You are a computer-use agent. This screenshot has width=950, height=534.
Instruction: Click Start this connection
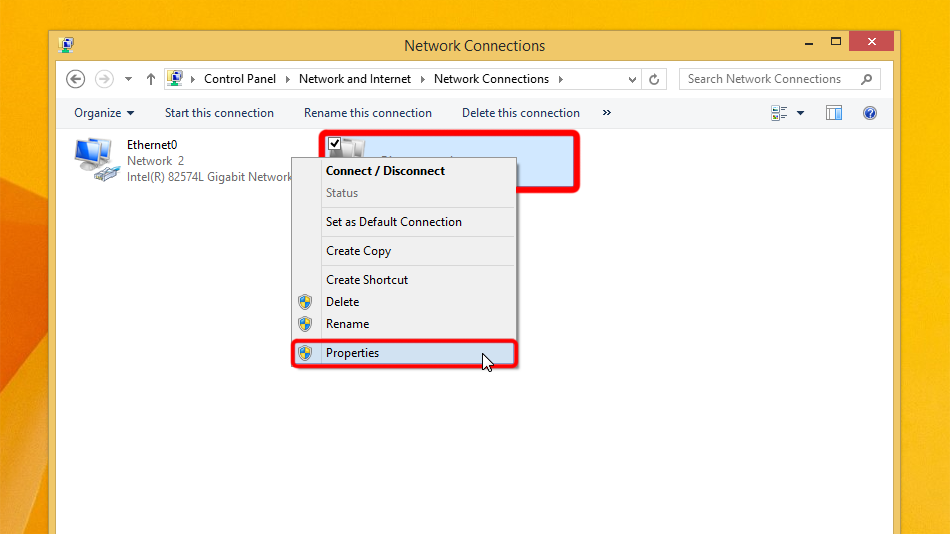click(x=219, y=113)
